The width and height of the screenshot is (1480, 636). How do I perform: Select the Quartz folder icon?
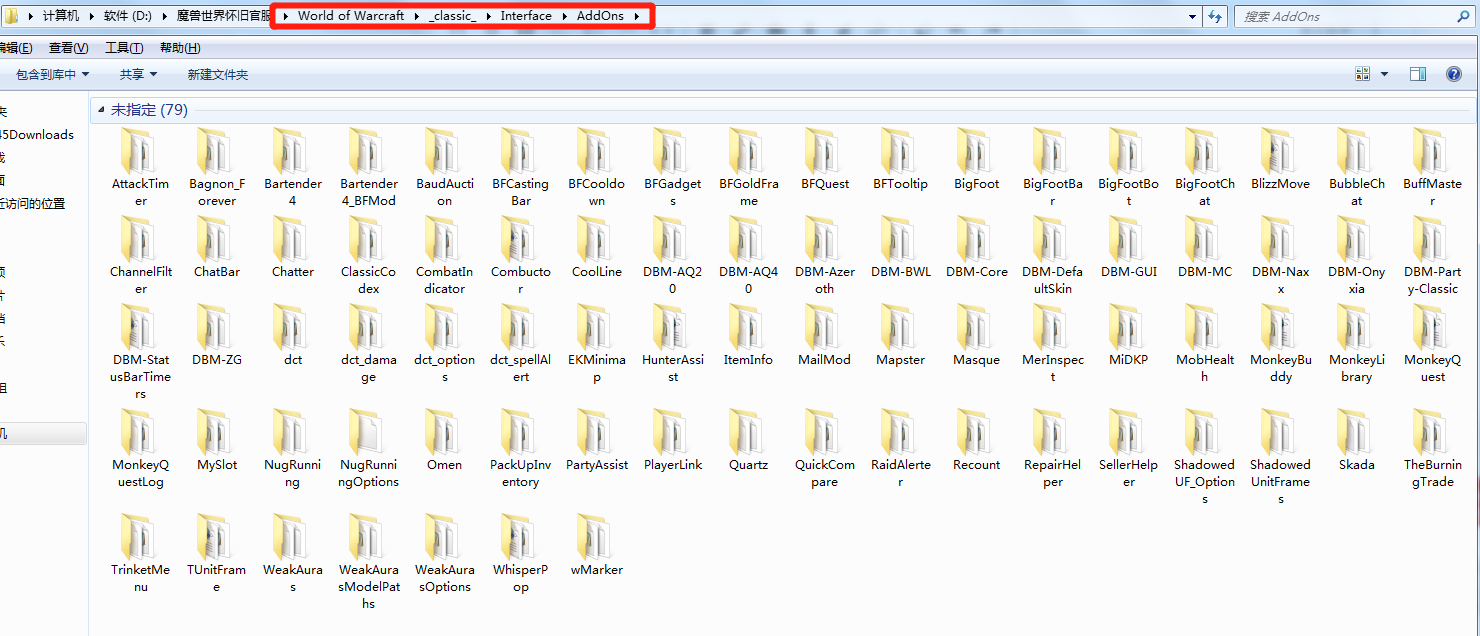748,431
